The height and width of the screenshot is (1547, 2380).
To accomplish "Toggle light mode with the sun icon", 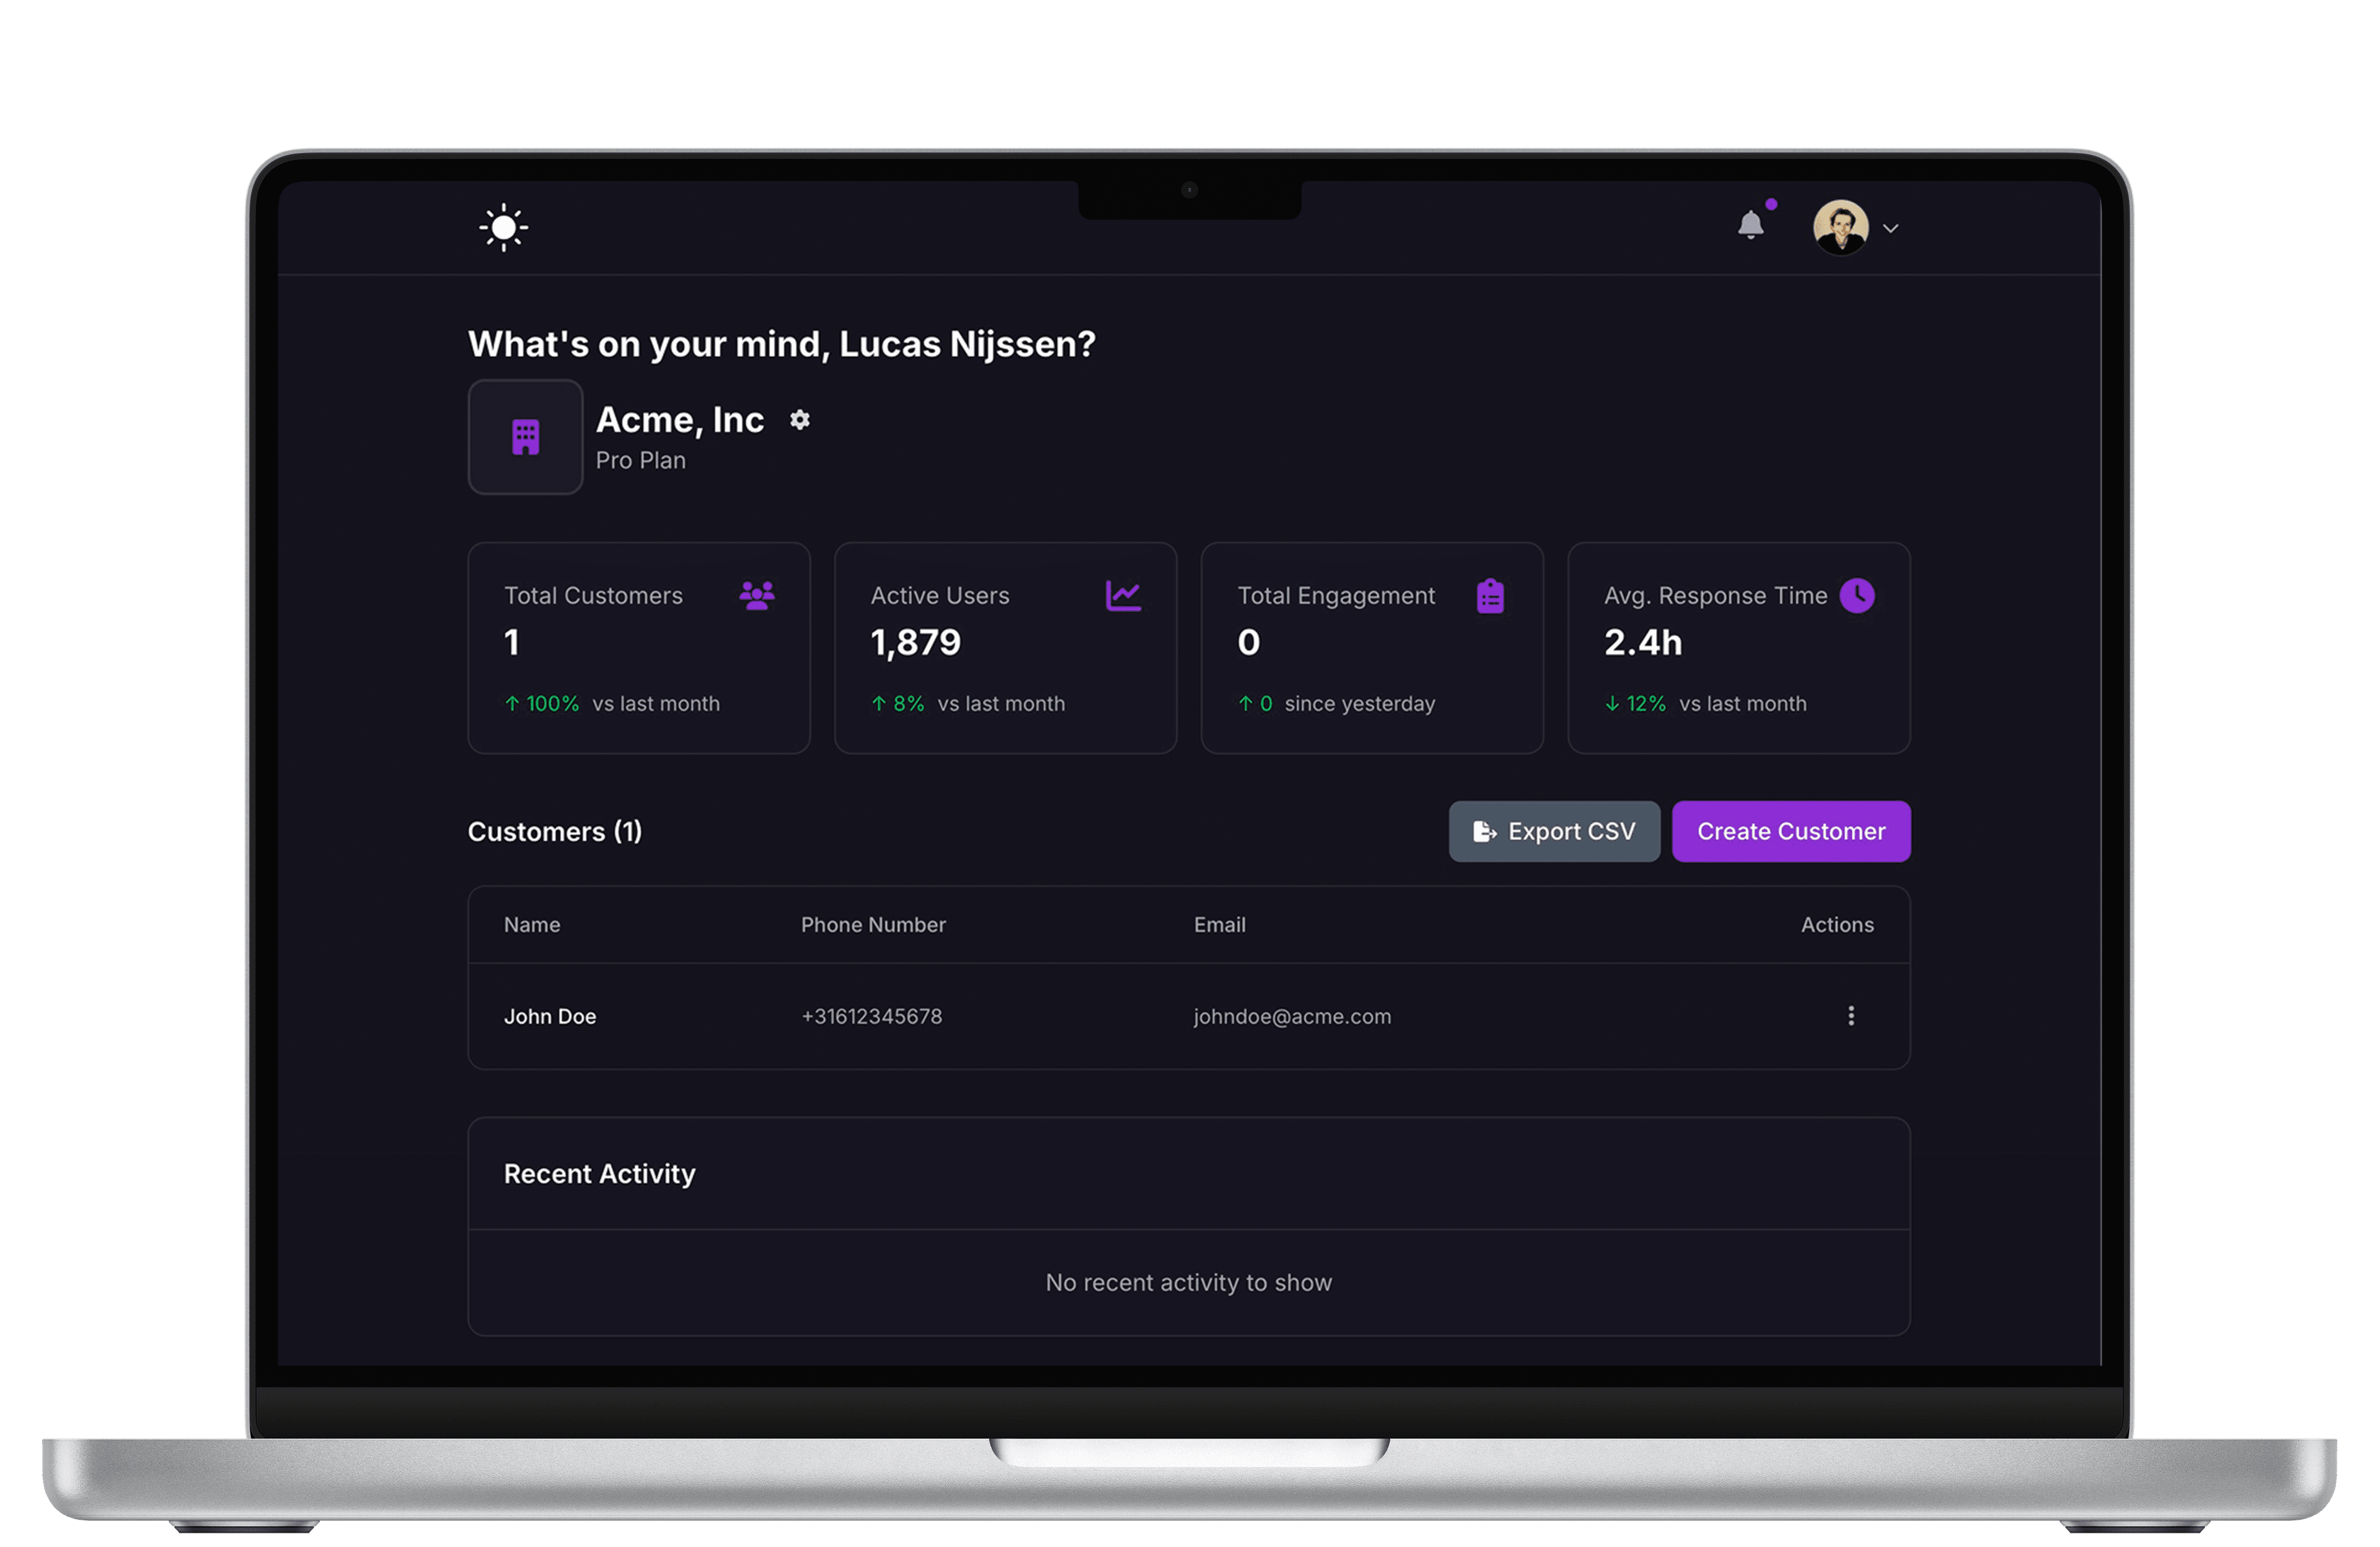I will 503,227.
